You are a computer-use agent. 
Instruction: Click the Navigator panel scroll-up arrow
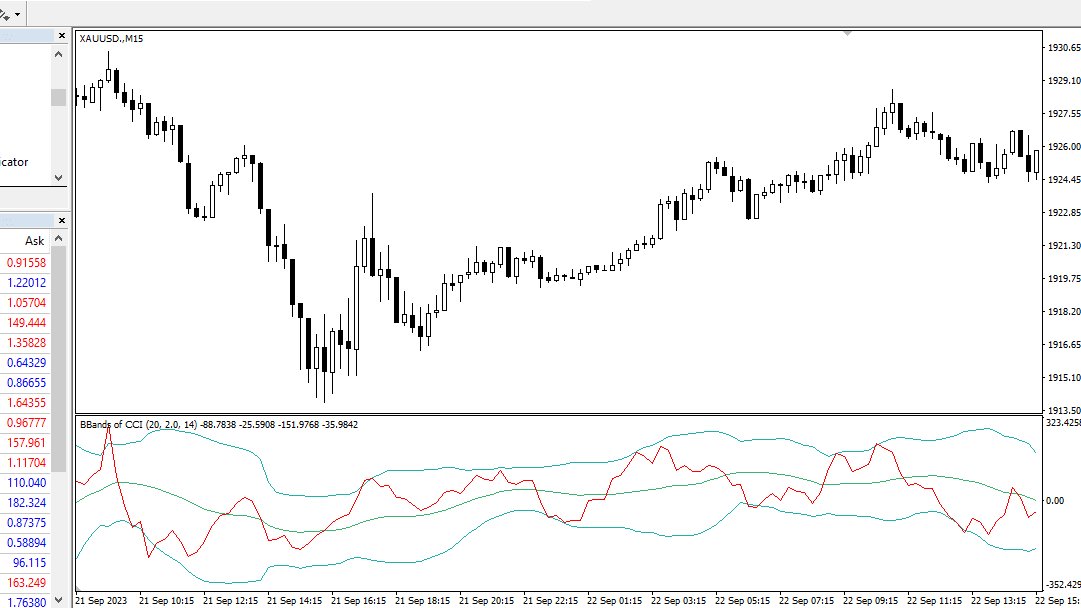(x=59, y=54)
